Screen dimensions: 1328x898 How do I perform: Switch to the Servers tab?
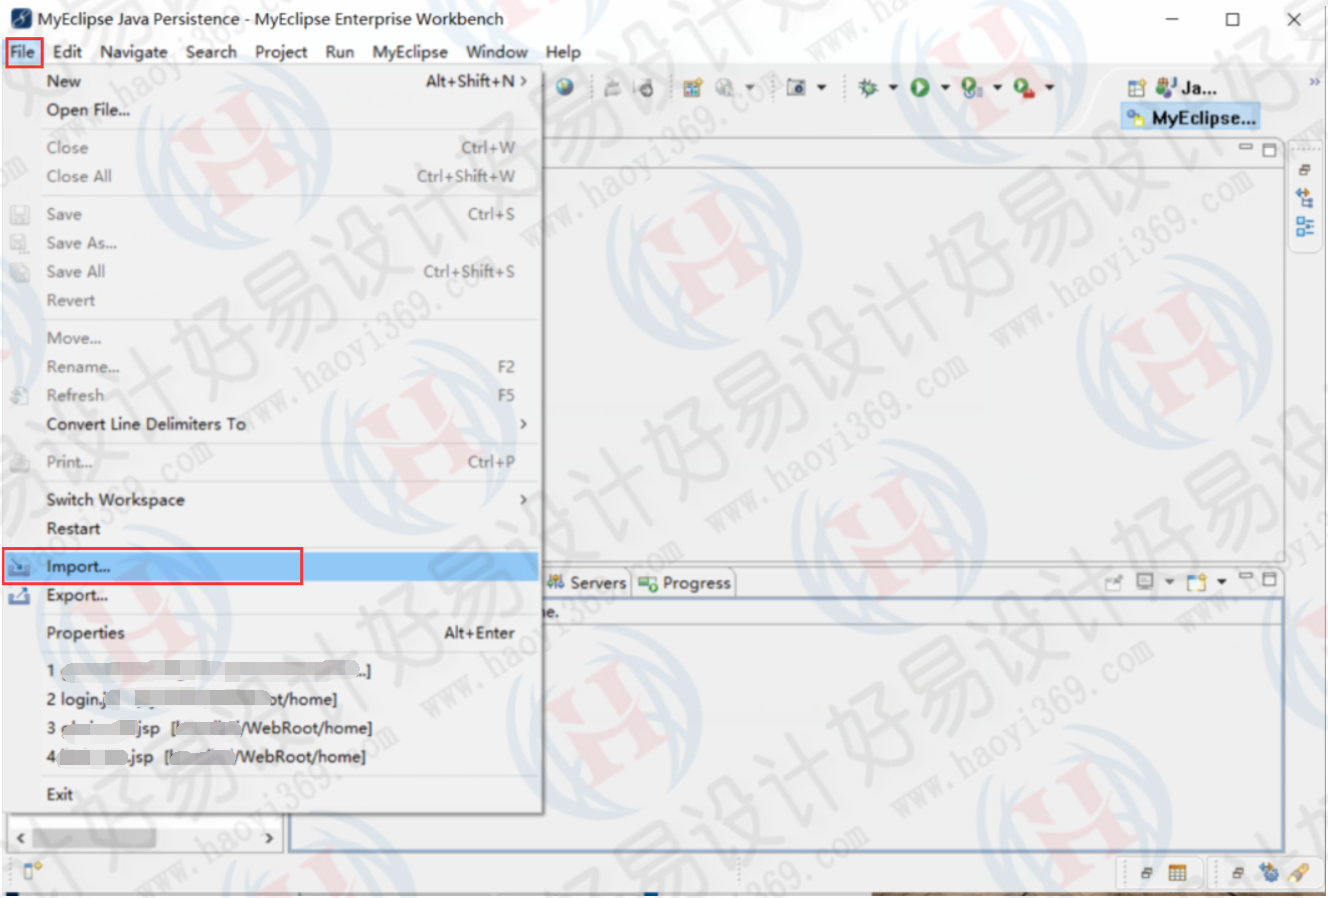click(x=587, y=583)
